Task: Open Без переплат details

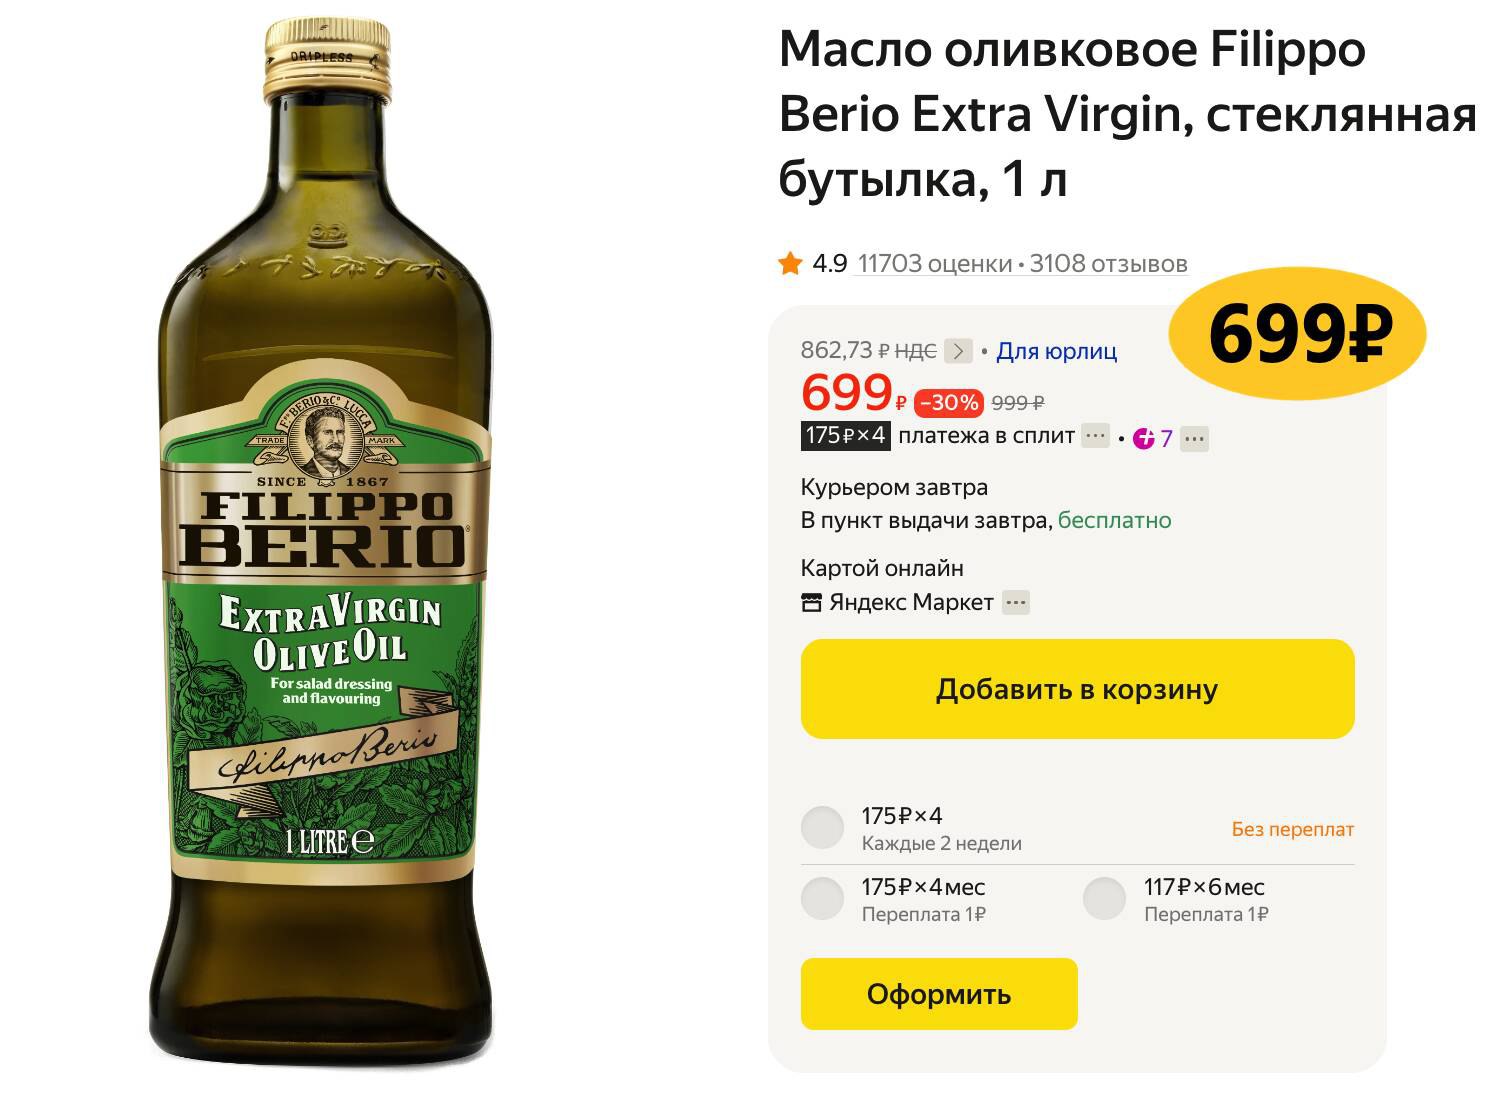Action: click(x=1290, y=829)
